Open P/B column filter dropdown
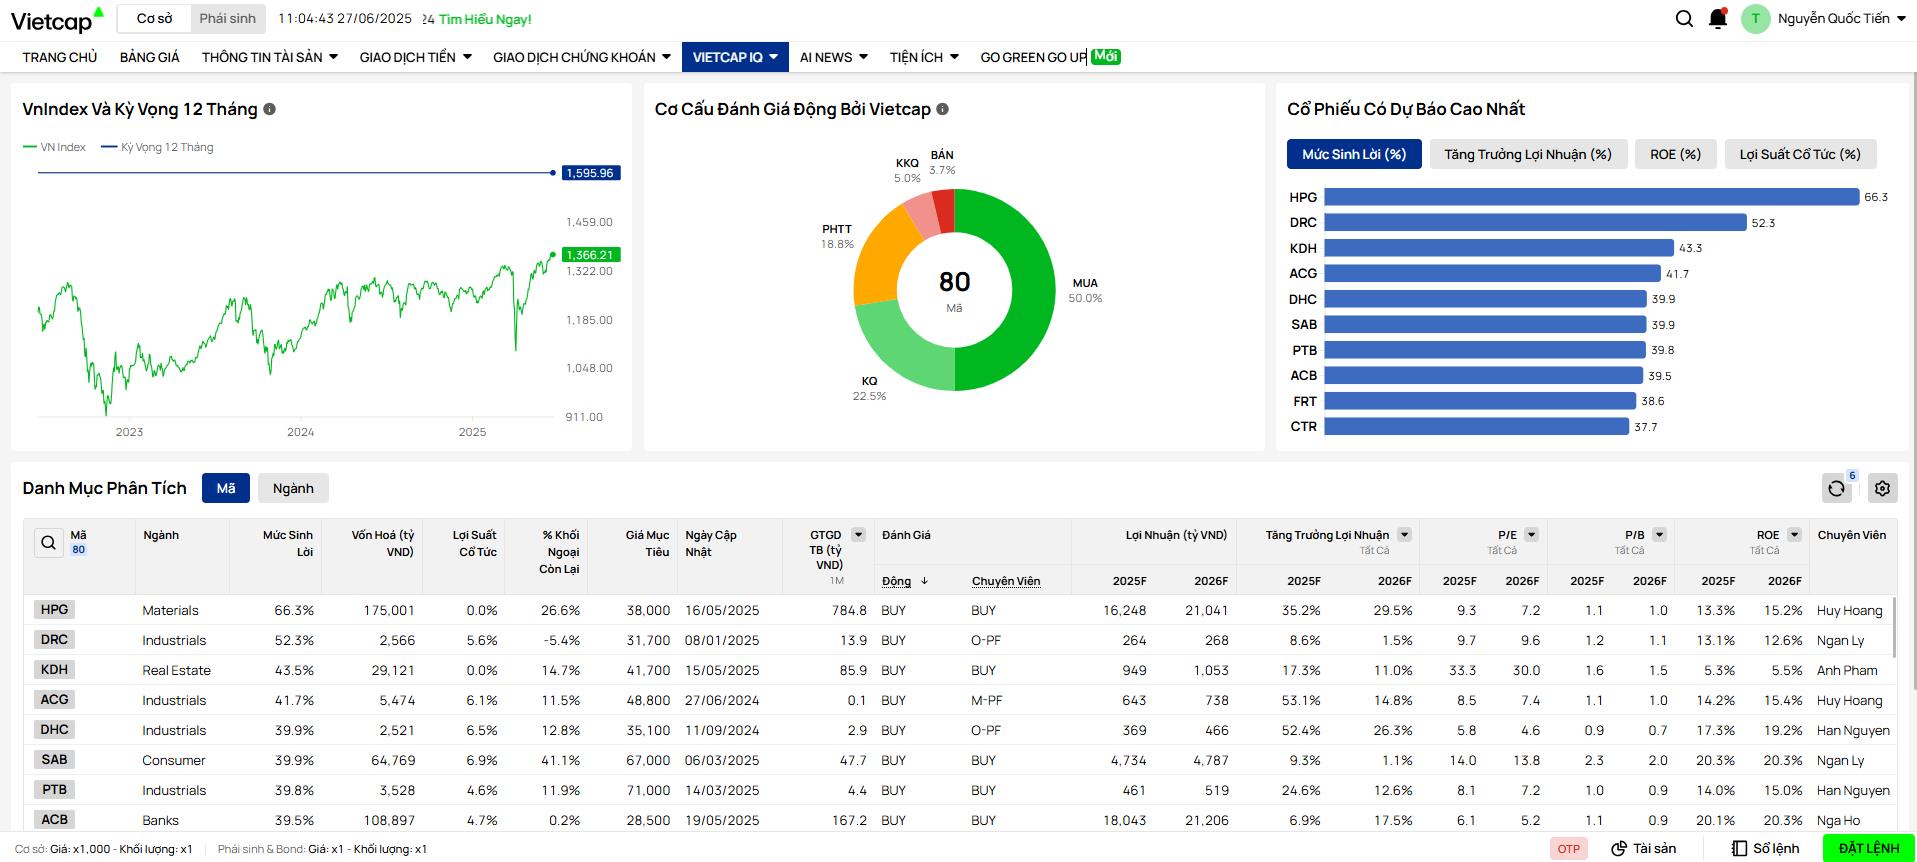Viewport: 1917px width, 862px height. [1659, 535]
